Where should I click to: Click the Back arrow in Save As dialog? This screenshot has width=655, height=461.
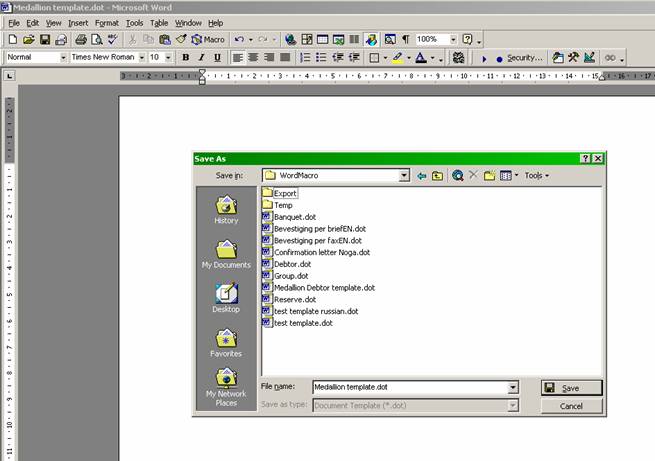[x=421, y=175]
